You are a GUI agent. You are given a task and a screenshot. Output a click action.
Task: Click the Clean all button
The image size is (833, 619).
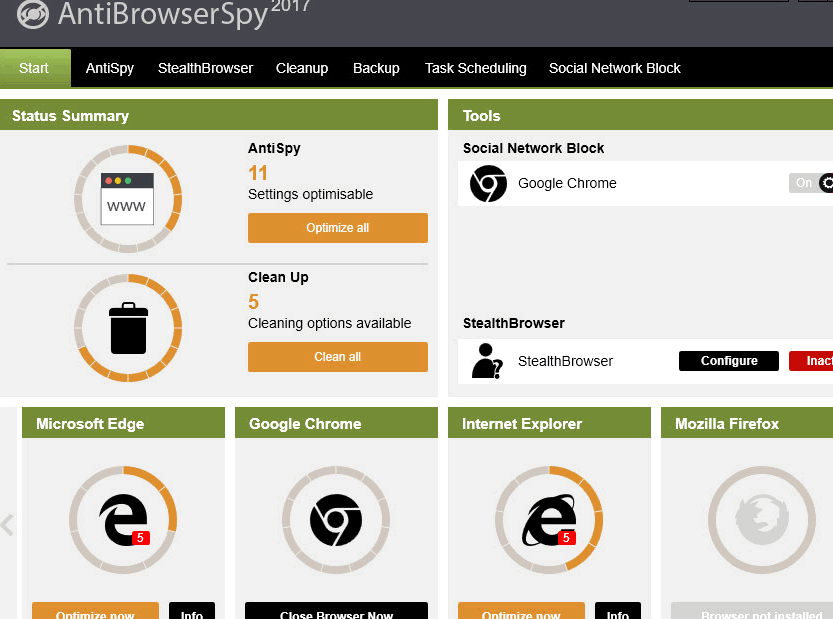pos(338,357)
